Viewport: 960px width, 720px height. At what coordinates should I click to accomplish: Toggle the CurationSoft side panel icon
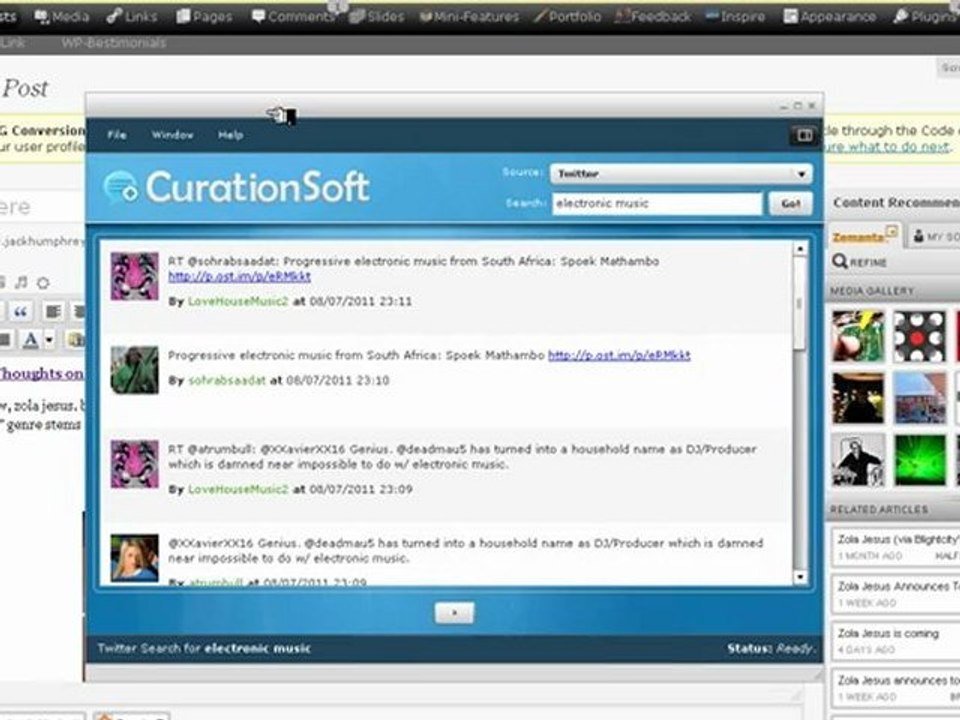click(804, 135)
